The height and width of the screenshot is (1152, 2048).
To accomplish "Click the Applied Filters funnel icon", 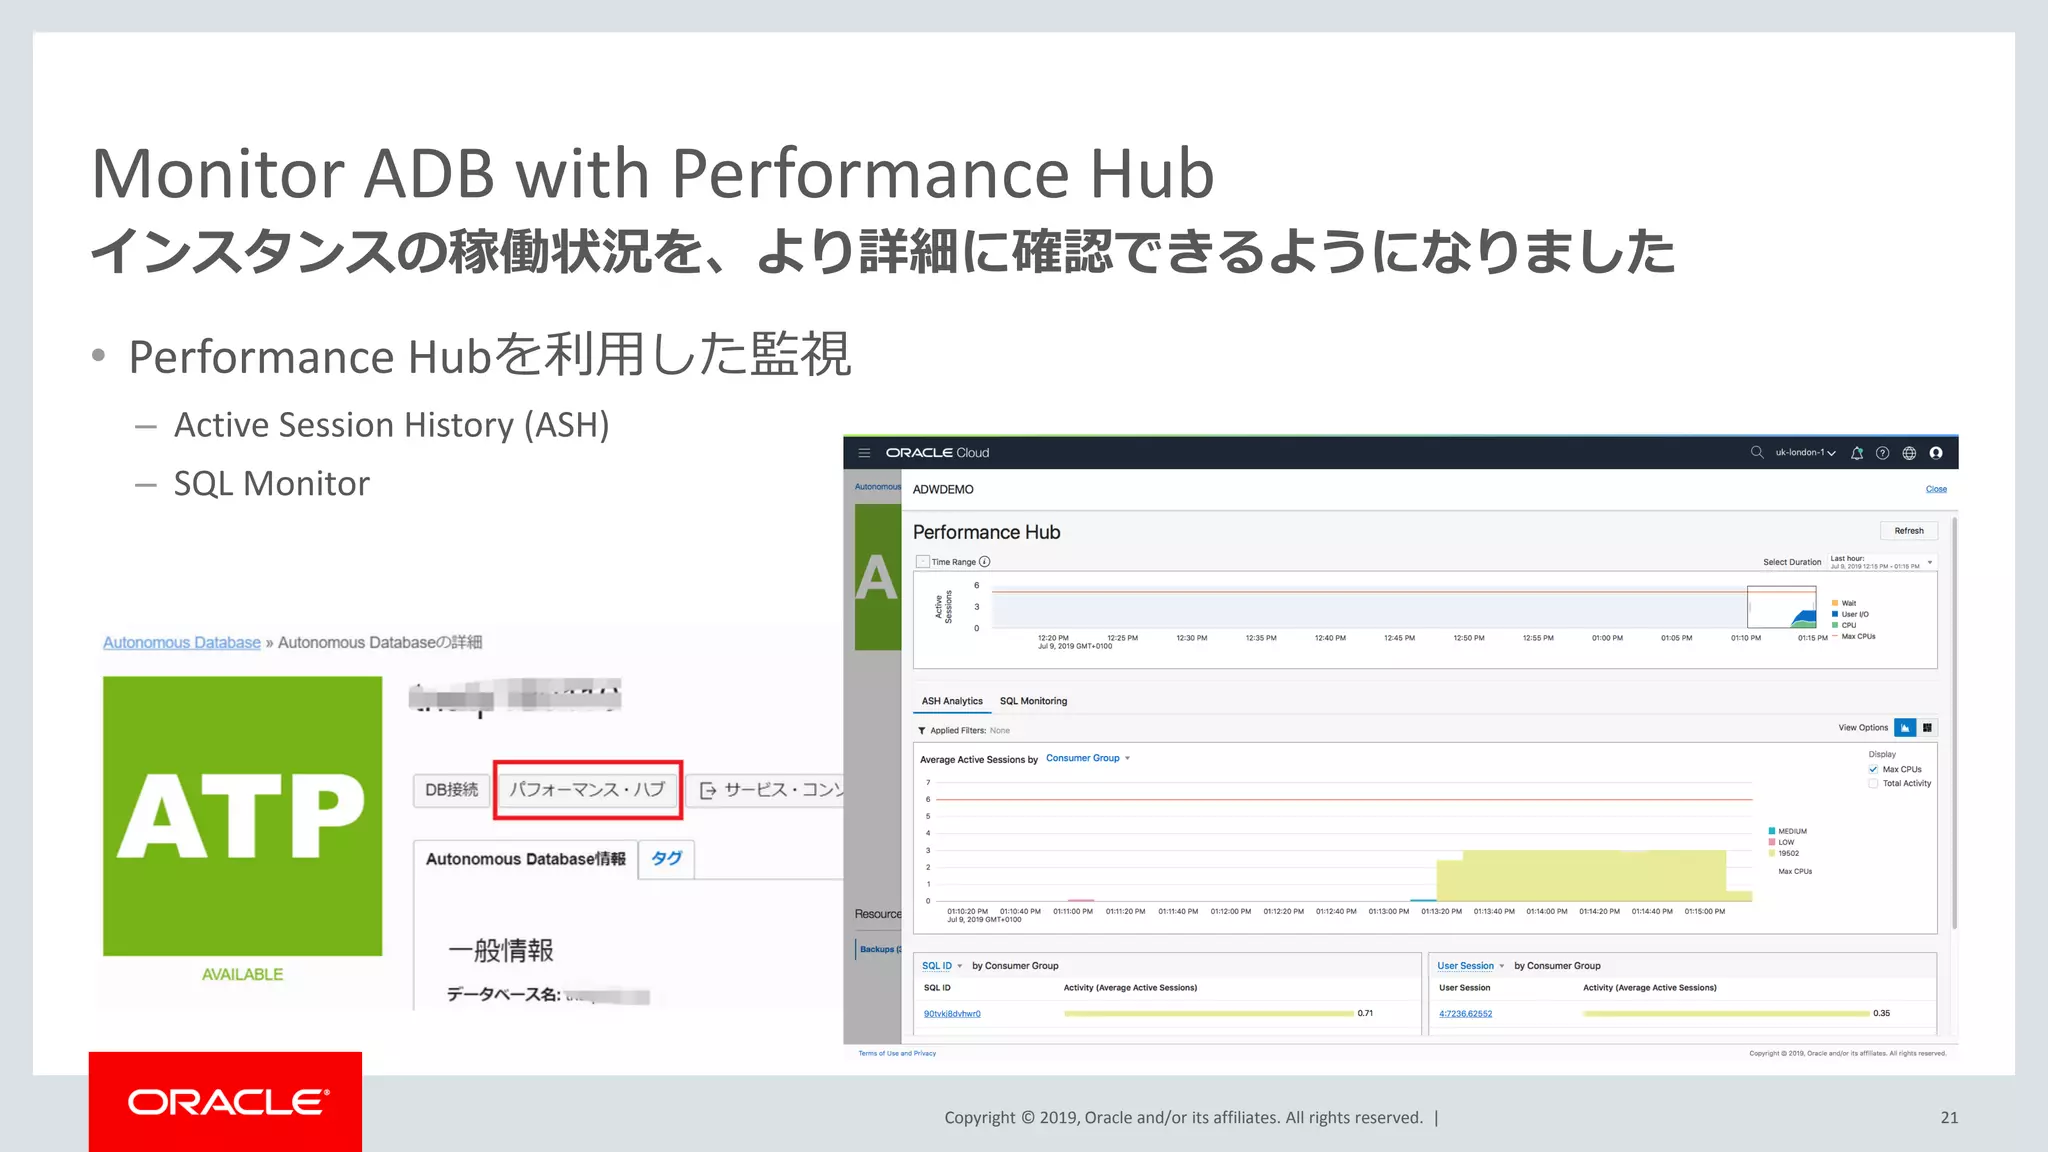I will point(922,731).
